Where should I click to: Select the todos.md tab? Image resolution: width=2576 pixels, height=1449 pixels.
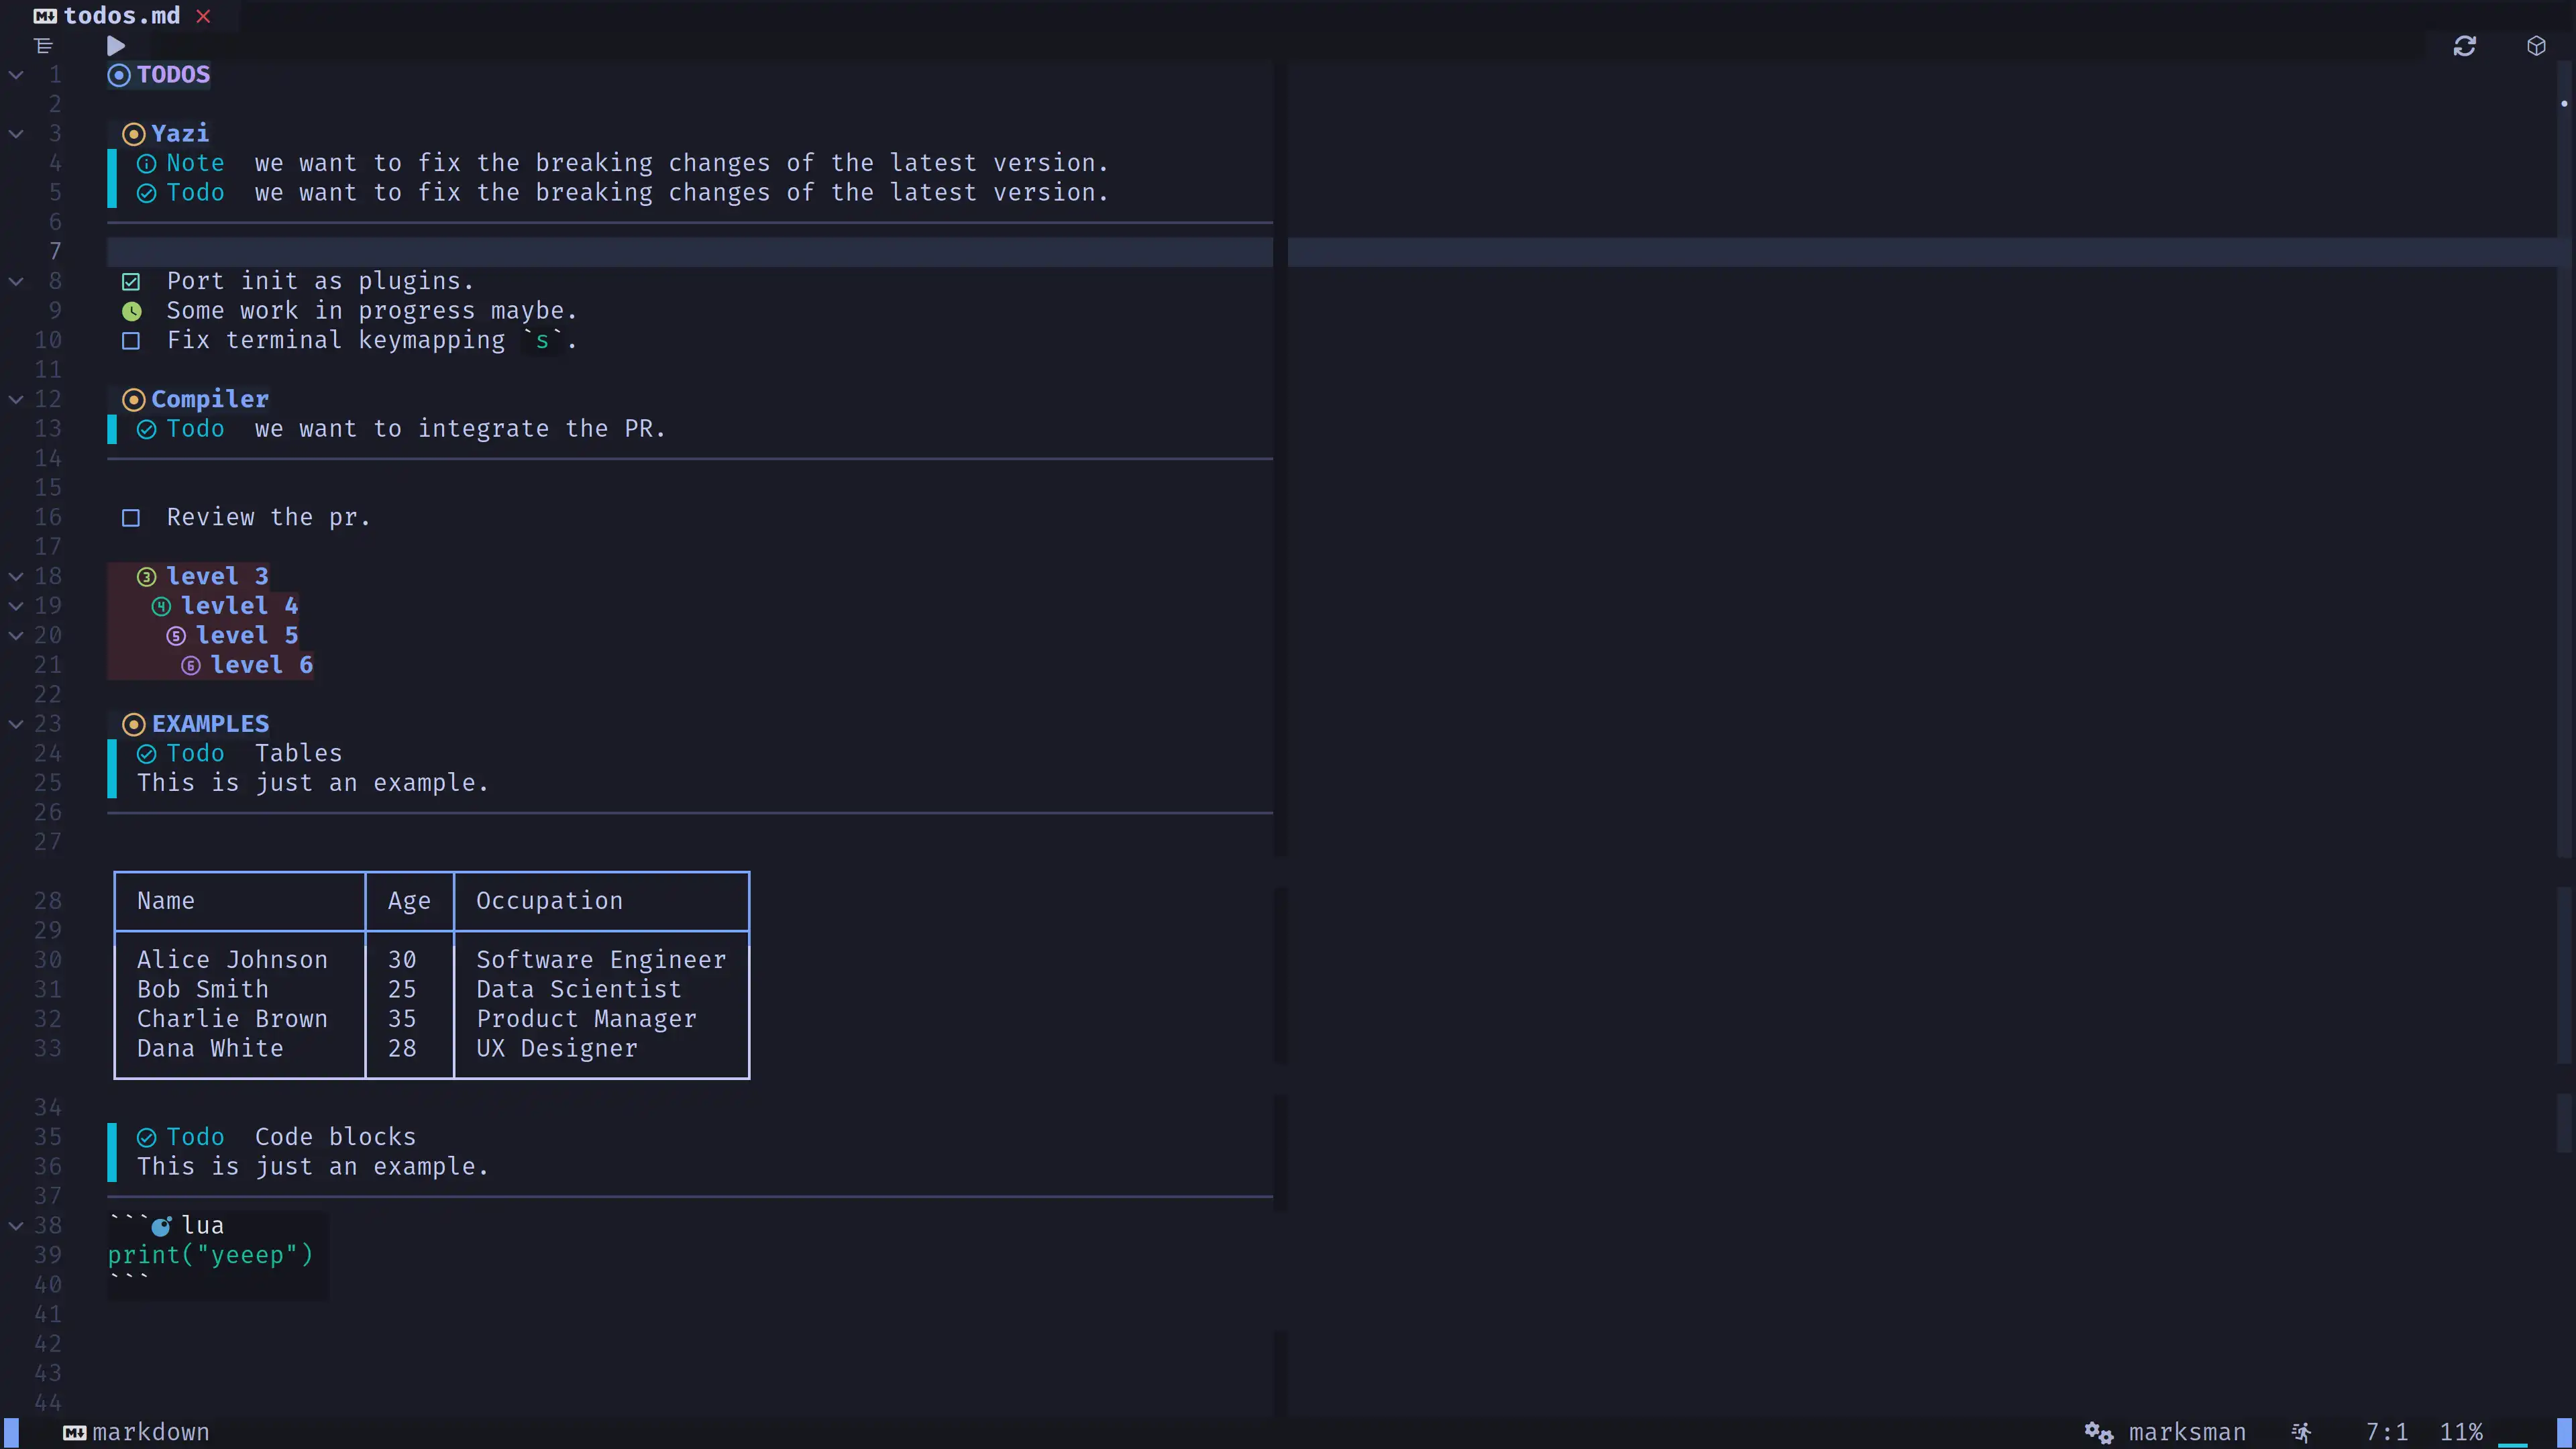(122, 16)
